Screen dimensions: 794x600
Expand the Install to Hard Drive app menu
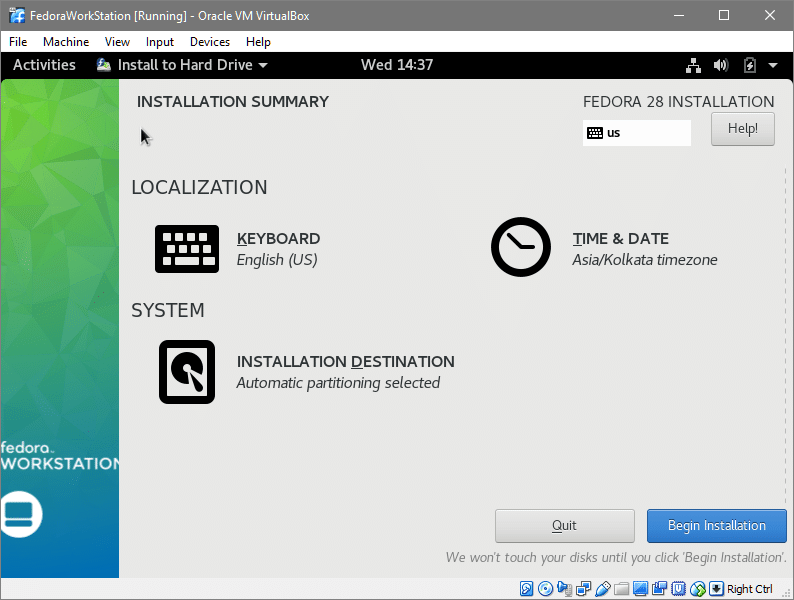tap(182, 65)
